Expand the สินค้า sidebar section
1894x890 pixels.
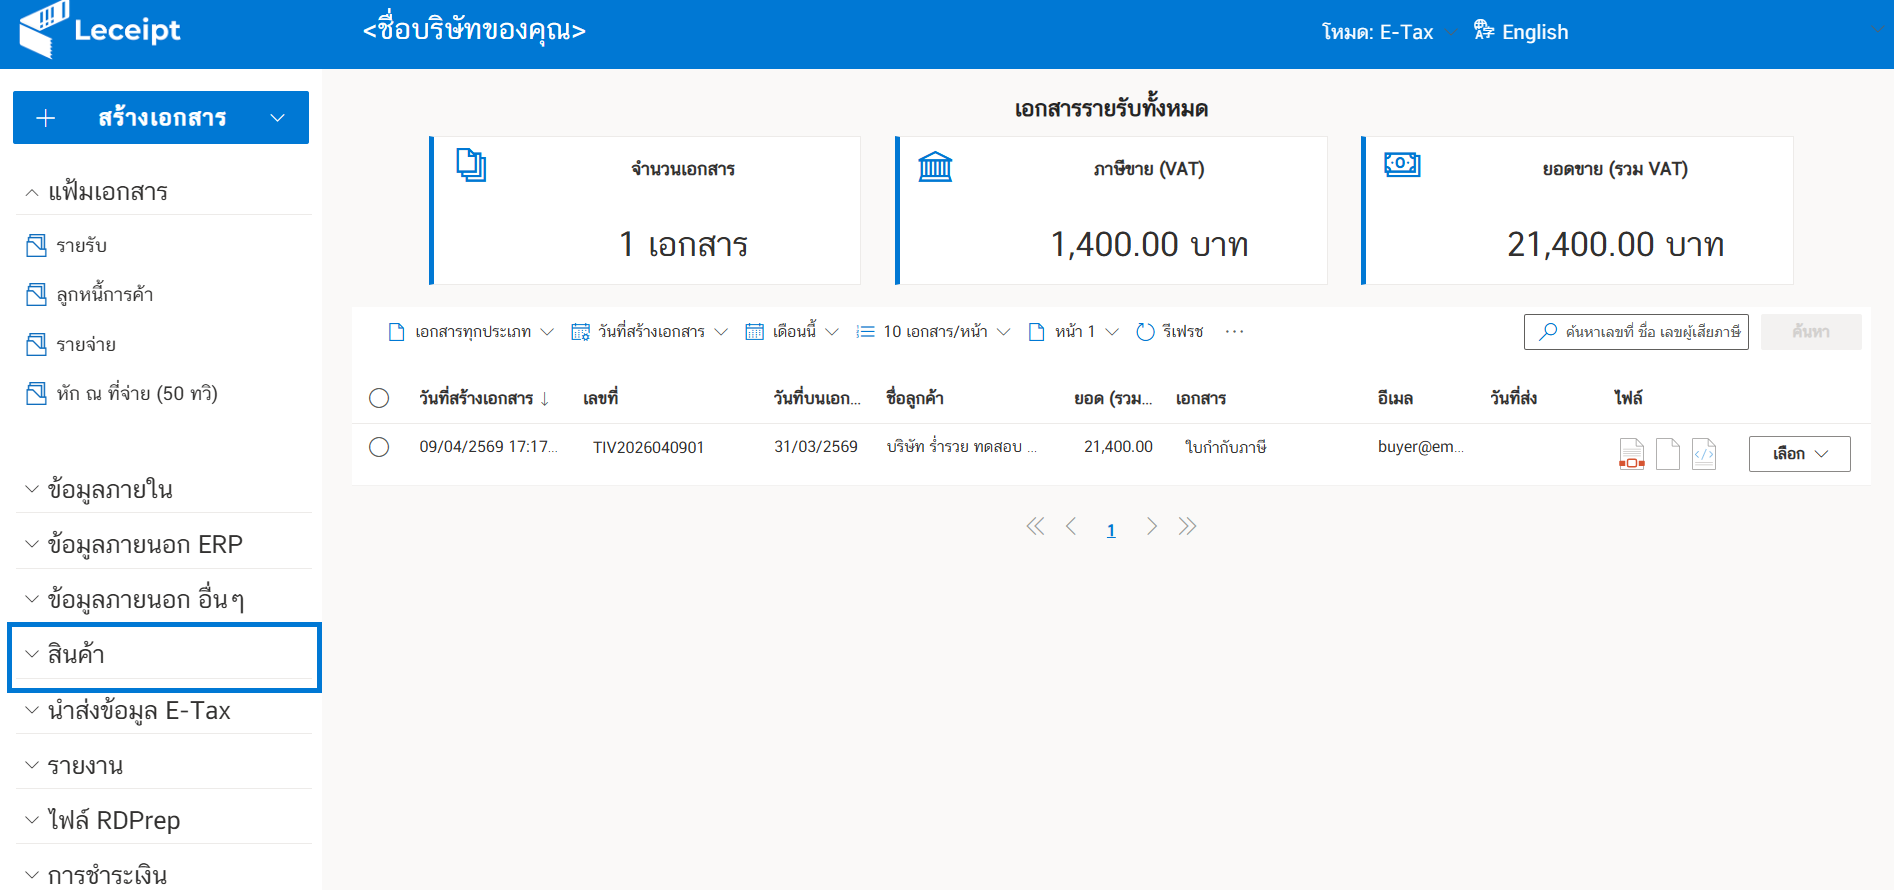coord(164,655)
